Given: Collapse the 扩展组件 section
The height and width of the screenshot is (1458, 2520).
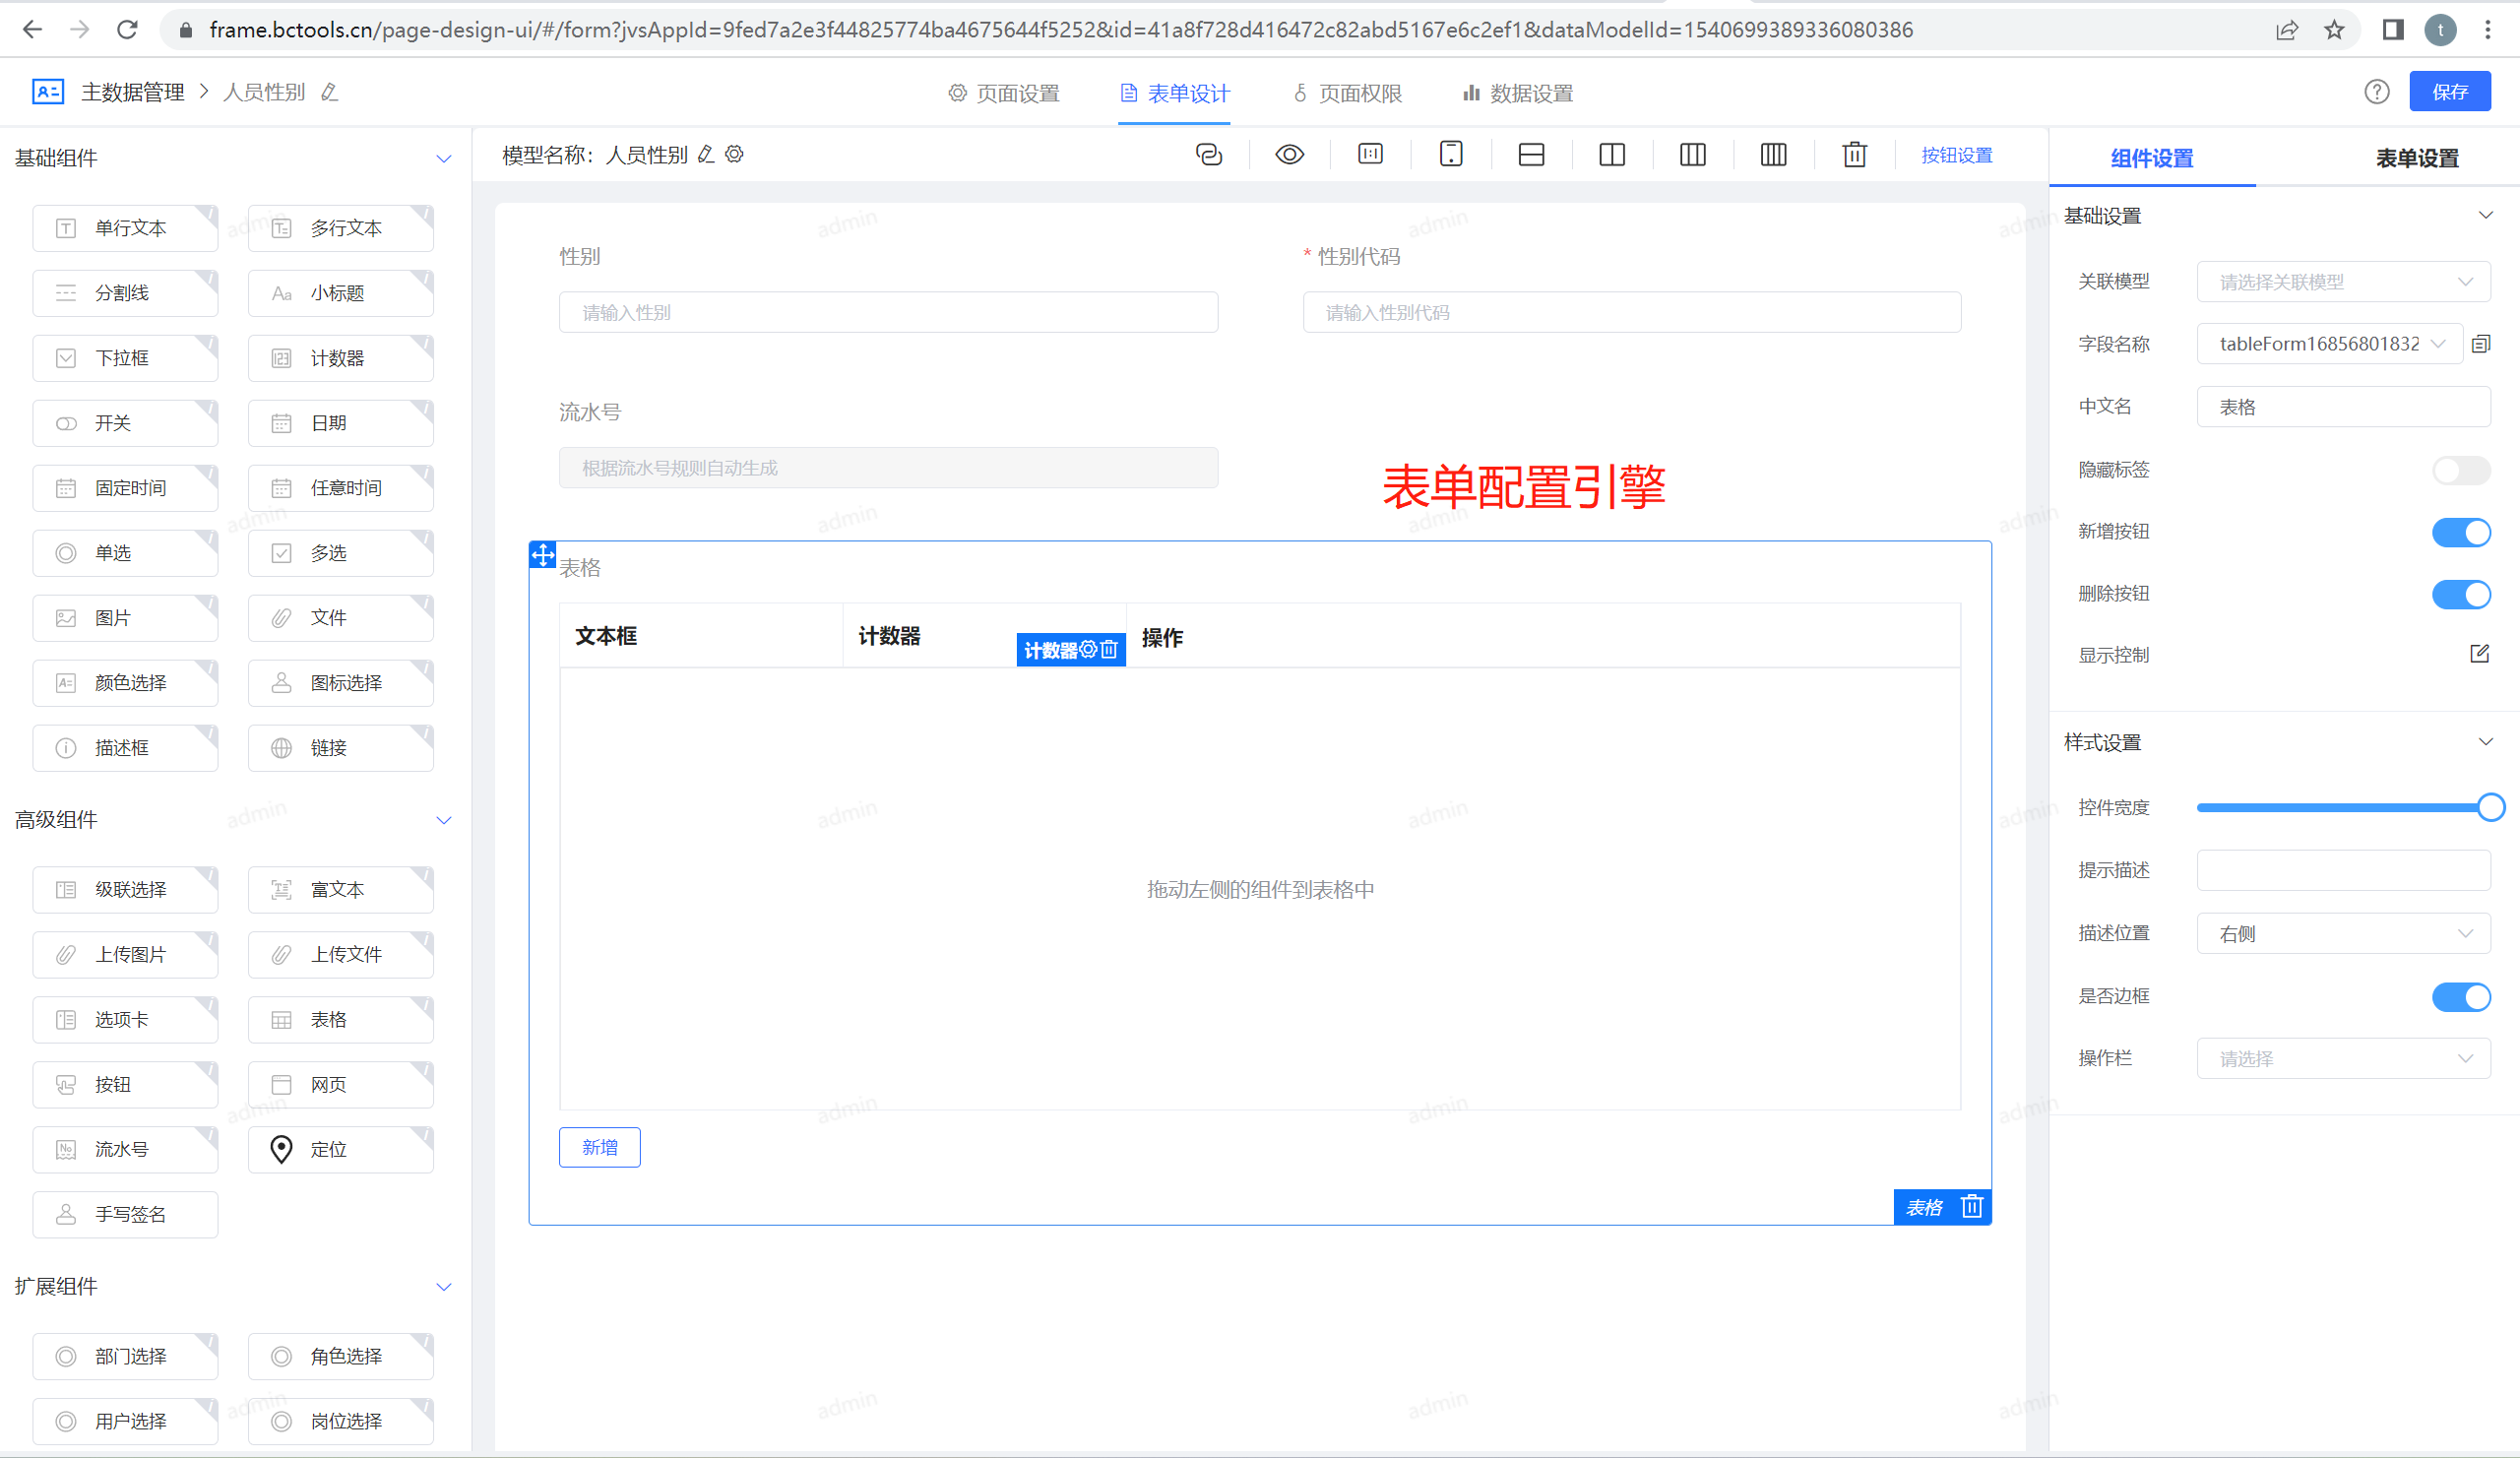Looking at the screenshot, I should pyautogui.click(x=444, y=1287).
